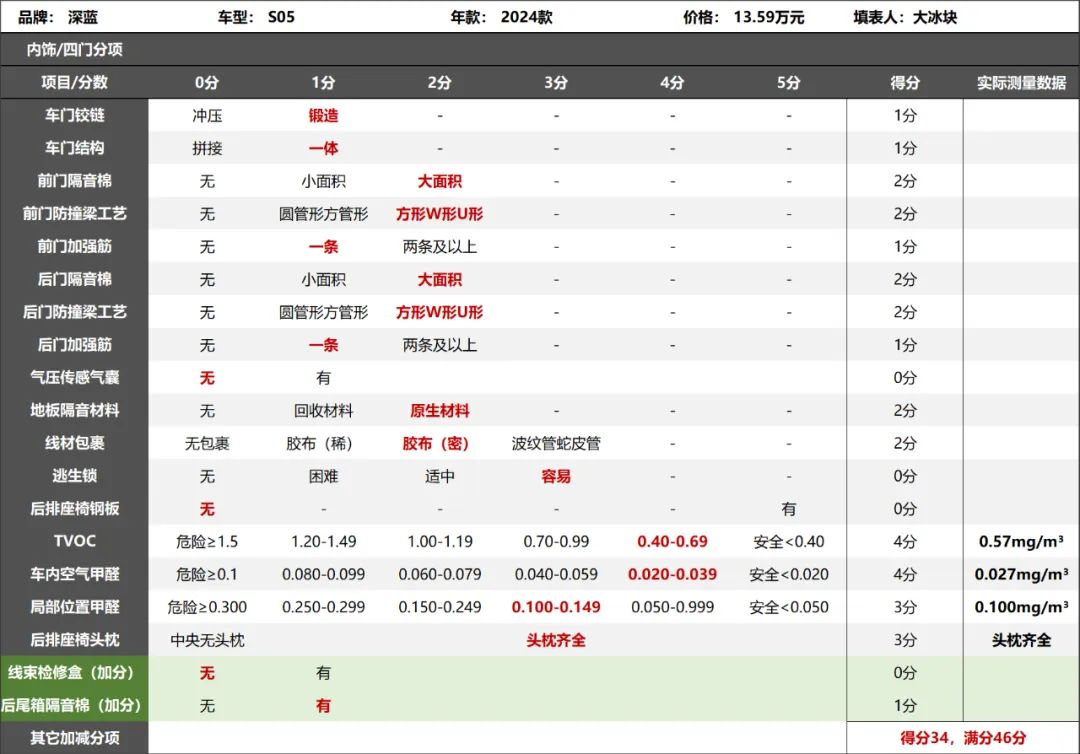1080x754 pixels.
Task: Click the red 有 in 后尾箱隔音棉 row
Action: pyautogui.click(x=322, y=706)
